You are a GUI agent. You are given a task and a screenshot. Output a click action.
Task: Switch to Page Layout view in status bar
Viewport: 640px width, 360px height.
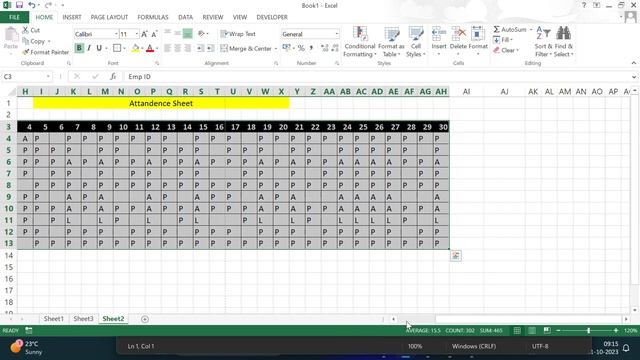pos(532,331)
